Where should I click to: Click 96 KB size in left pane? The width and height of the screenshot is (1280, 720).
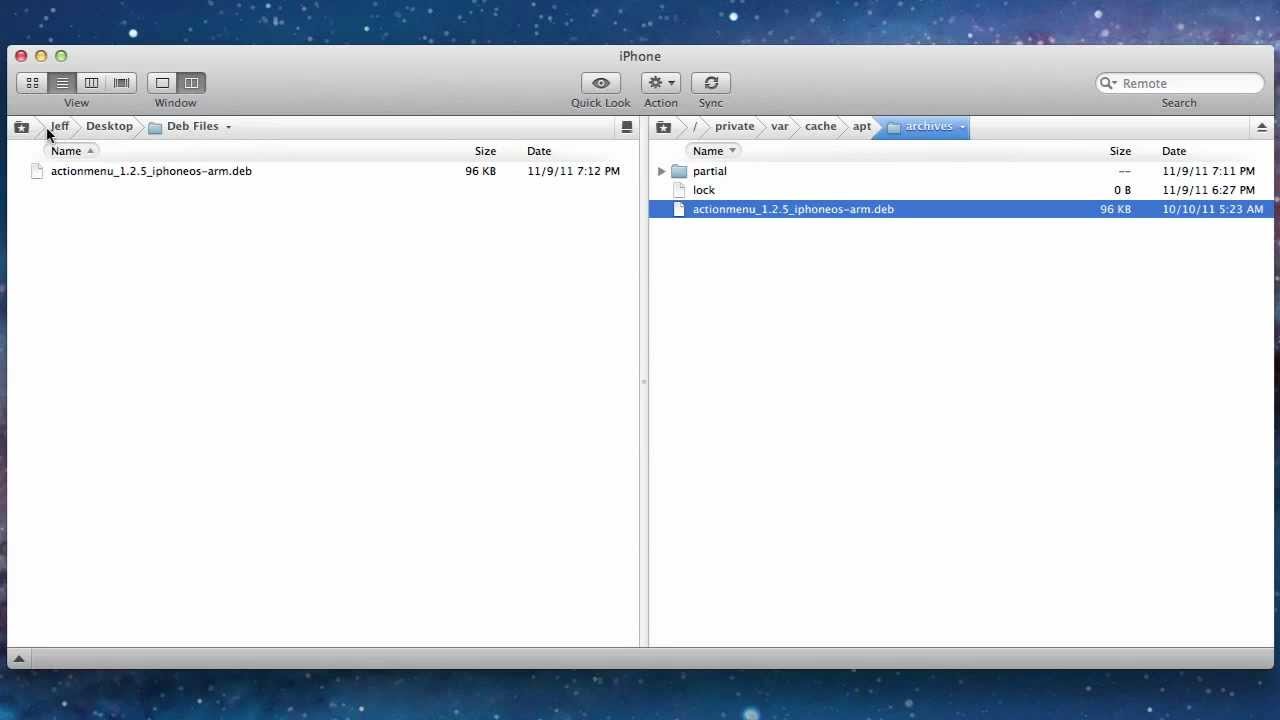(x=480, y=171)
